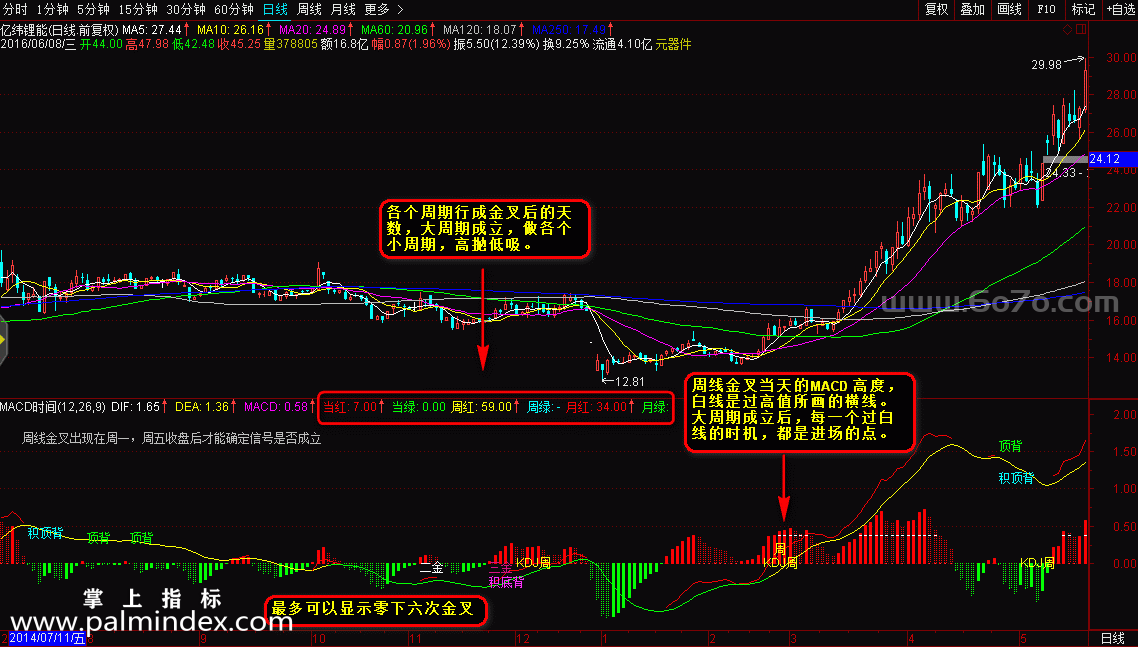
Task: Click the month 3 marker on the time axis
Action: (x=793, y=639)
